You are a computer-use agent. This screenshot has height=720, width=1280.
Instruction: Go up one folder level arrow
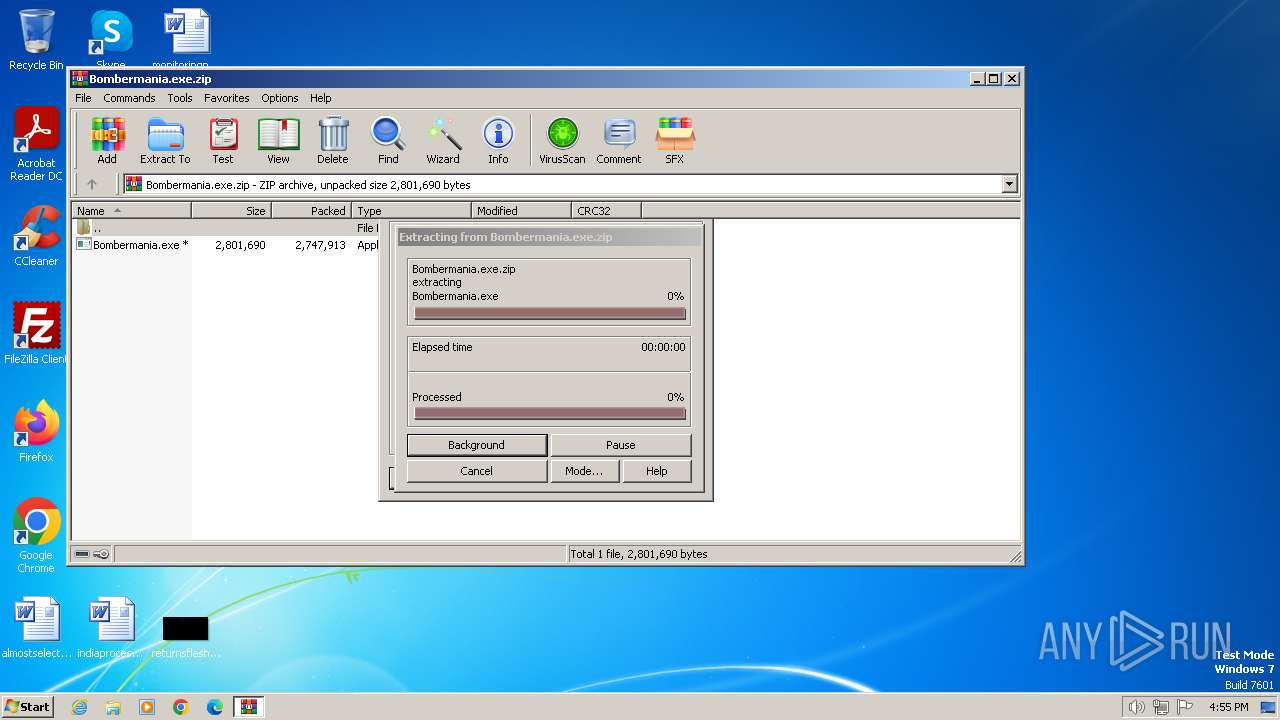92,184
